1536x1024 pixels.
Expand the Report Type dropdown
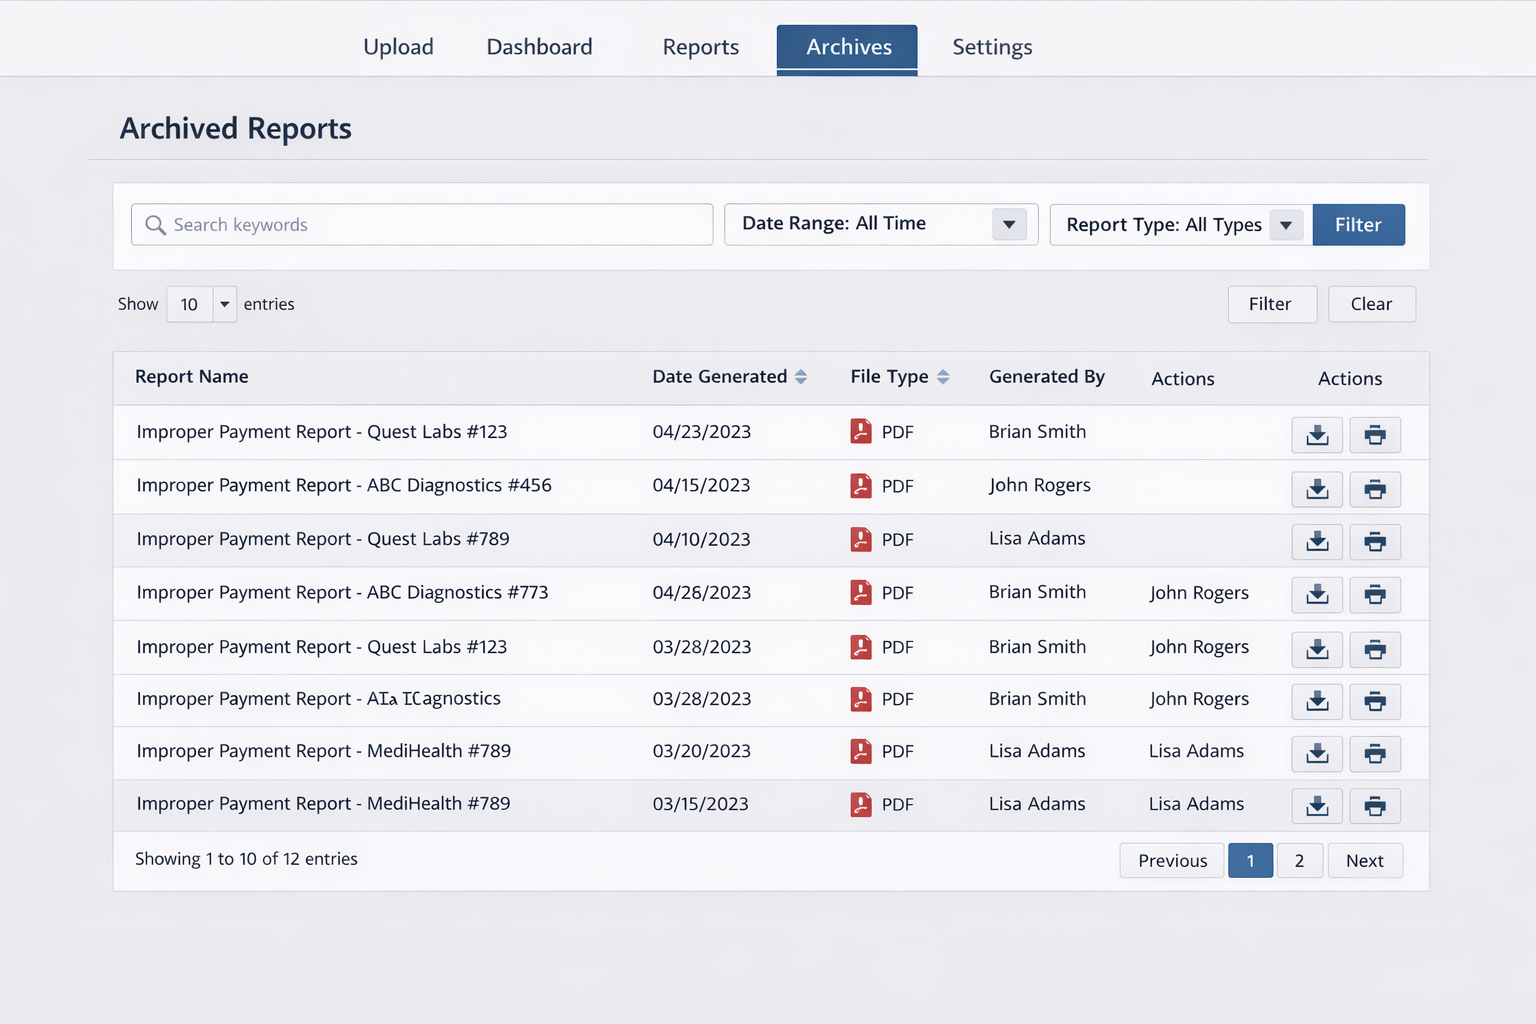[x=1286, y=225]
